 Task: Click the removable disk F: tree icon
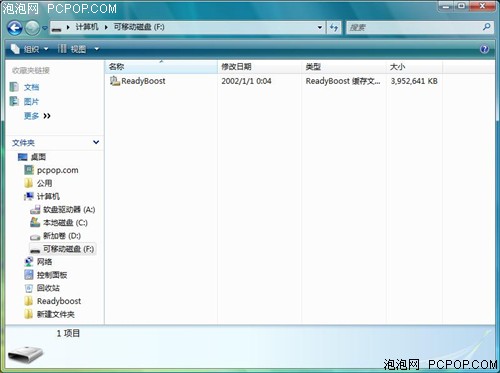[35, 250]
